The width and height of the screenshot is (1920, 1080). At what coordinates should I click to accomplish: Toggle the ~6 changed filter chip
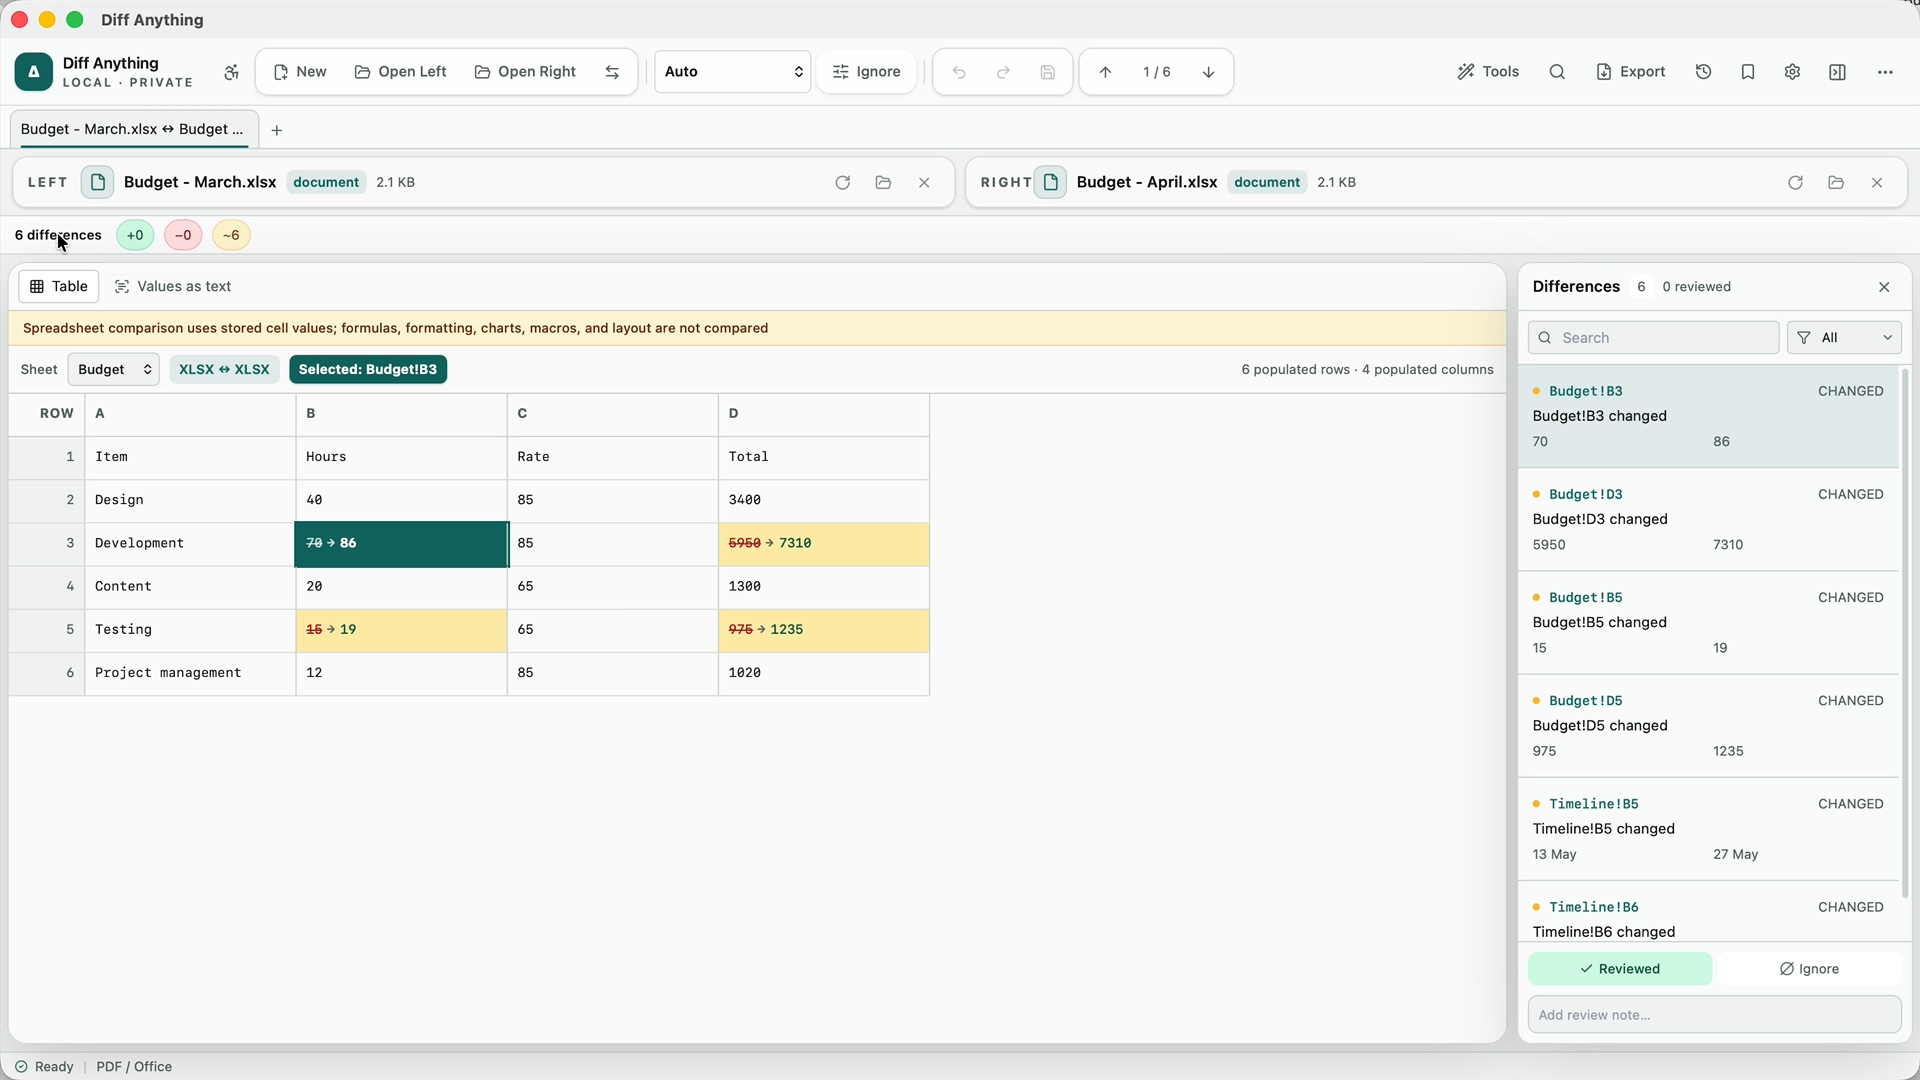click(231, 235)
